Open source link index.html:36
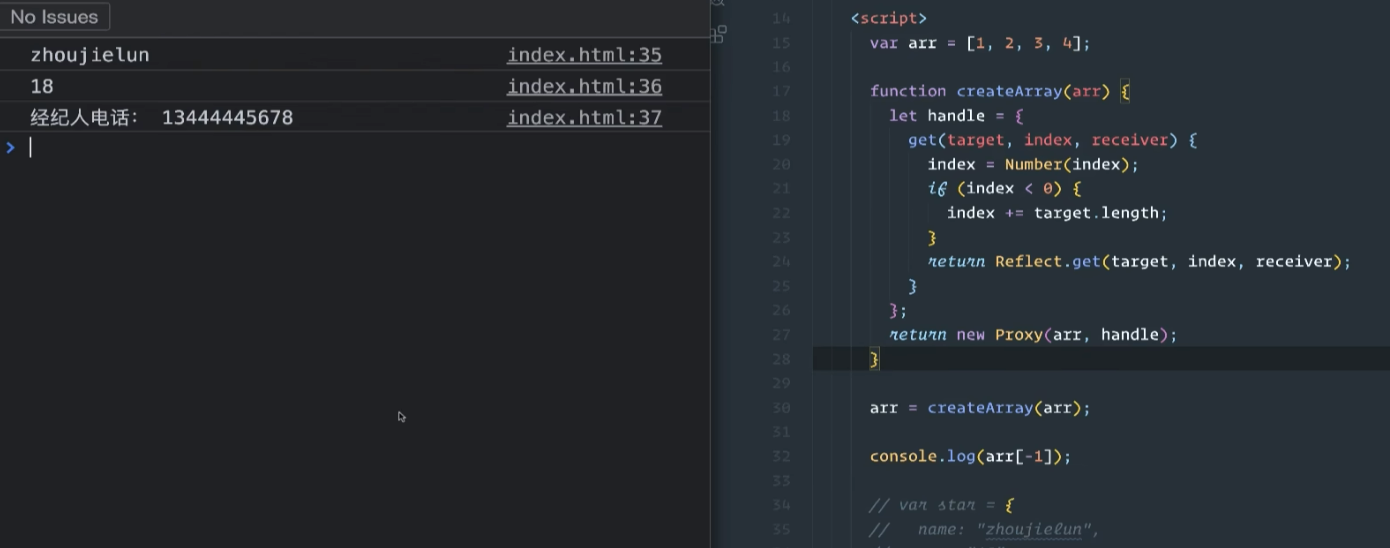The image size is (1390, 548). coord(584,86)
